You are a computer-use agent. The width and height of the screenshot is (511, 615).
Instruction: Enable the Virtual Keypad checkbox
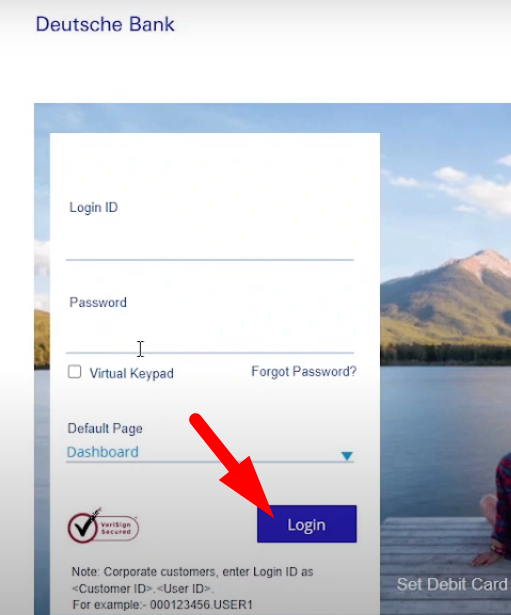(x=75, y=371)
